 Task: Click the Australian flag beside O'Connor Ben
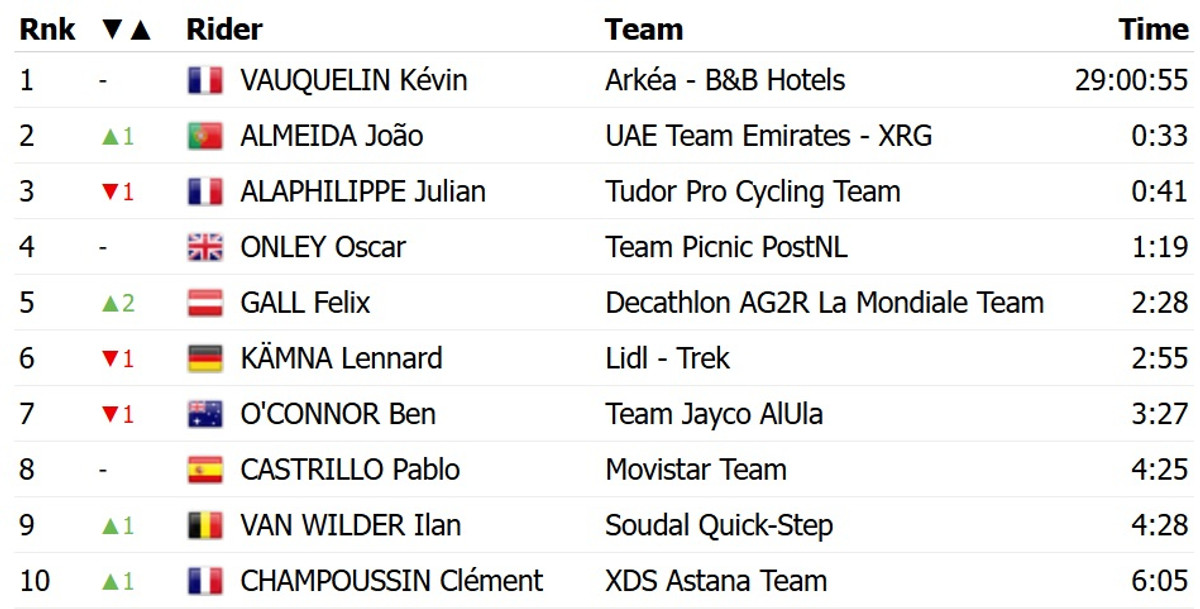point(205,414)
